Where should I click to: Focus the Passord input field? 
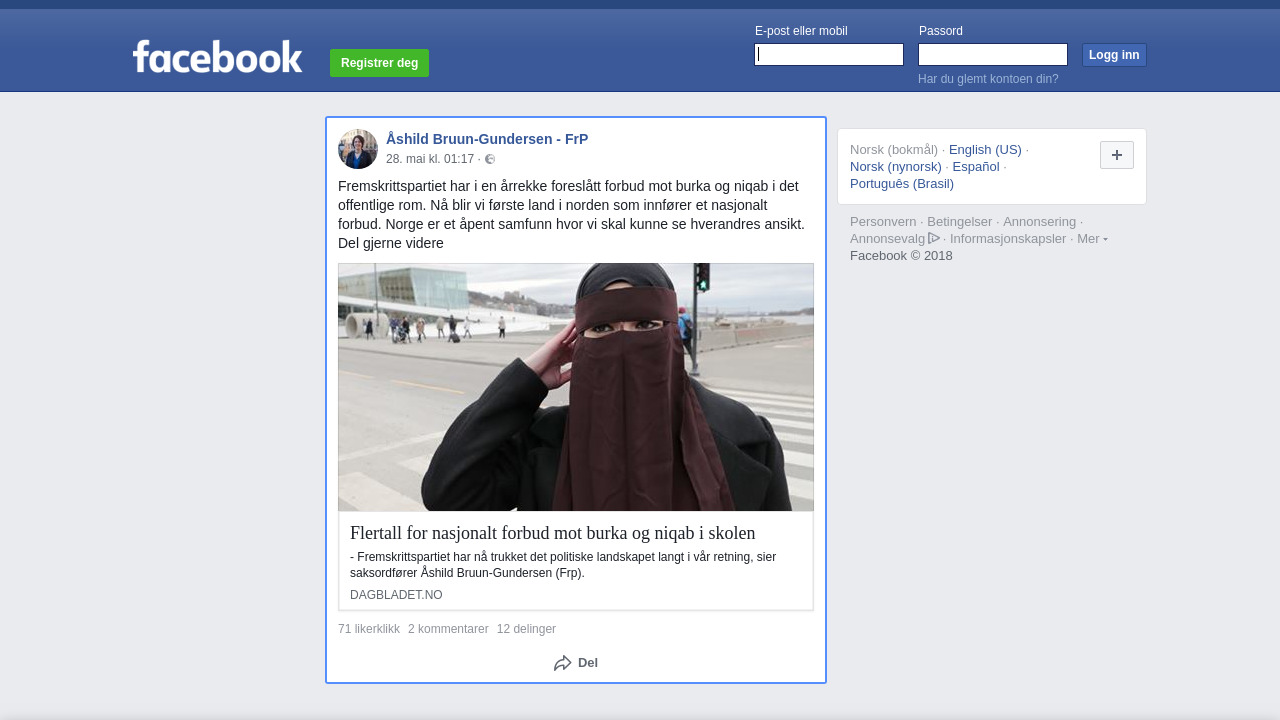(x=993, y=54)
